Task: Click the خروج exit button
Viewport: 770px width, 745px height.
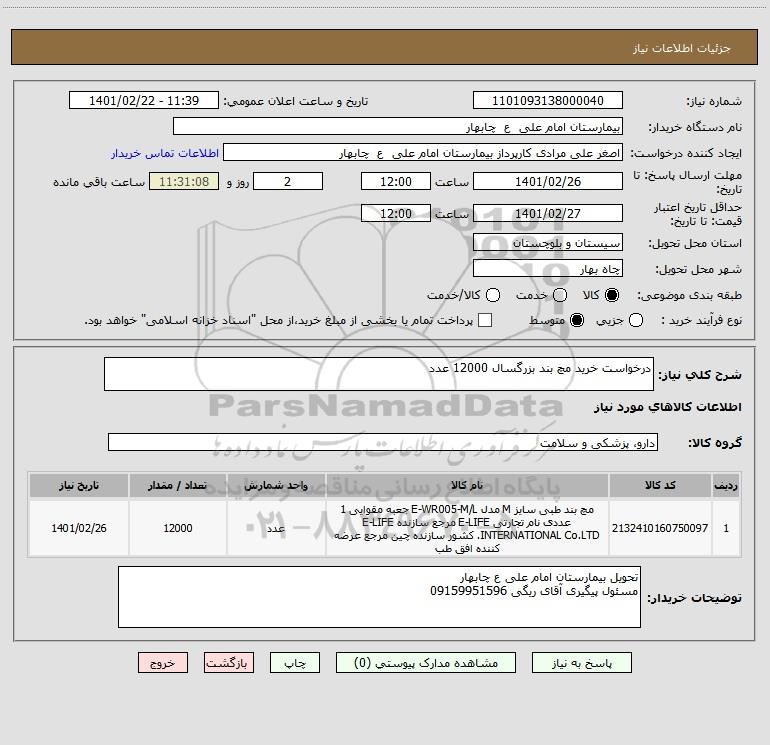Action: coord(163,663)
